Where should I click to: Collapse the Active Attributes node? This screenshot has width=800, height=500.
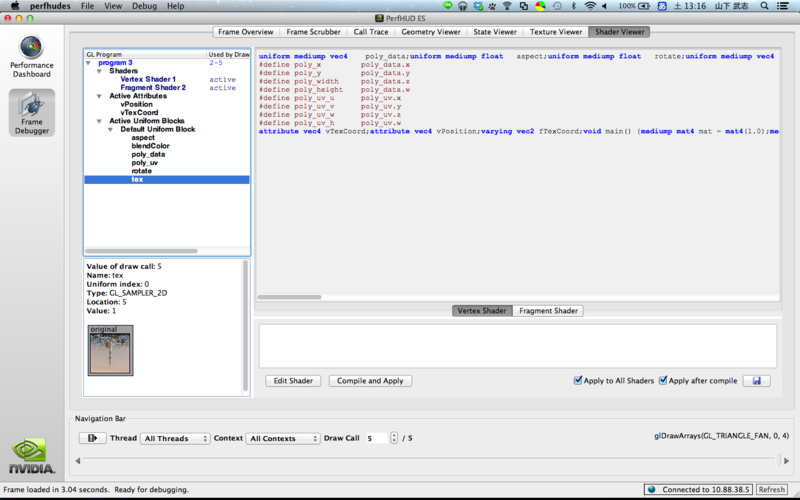[99, 96]
